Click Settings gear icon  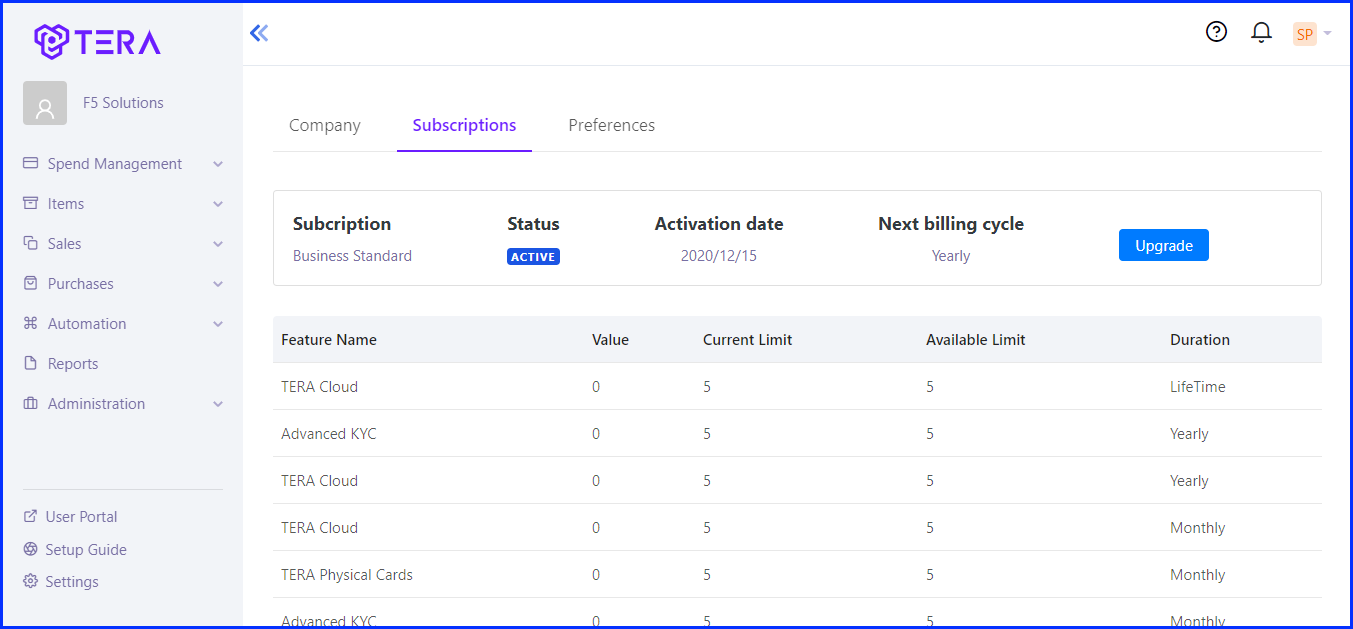[30, 581]
